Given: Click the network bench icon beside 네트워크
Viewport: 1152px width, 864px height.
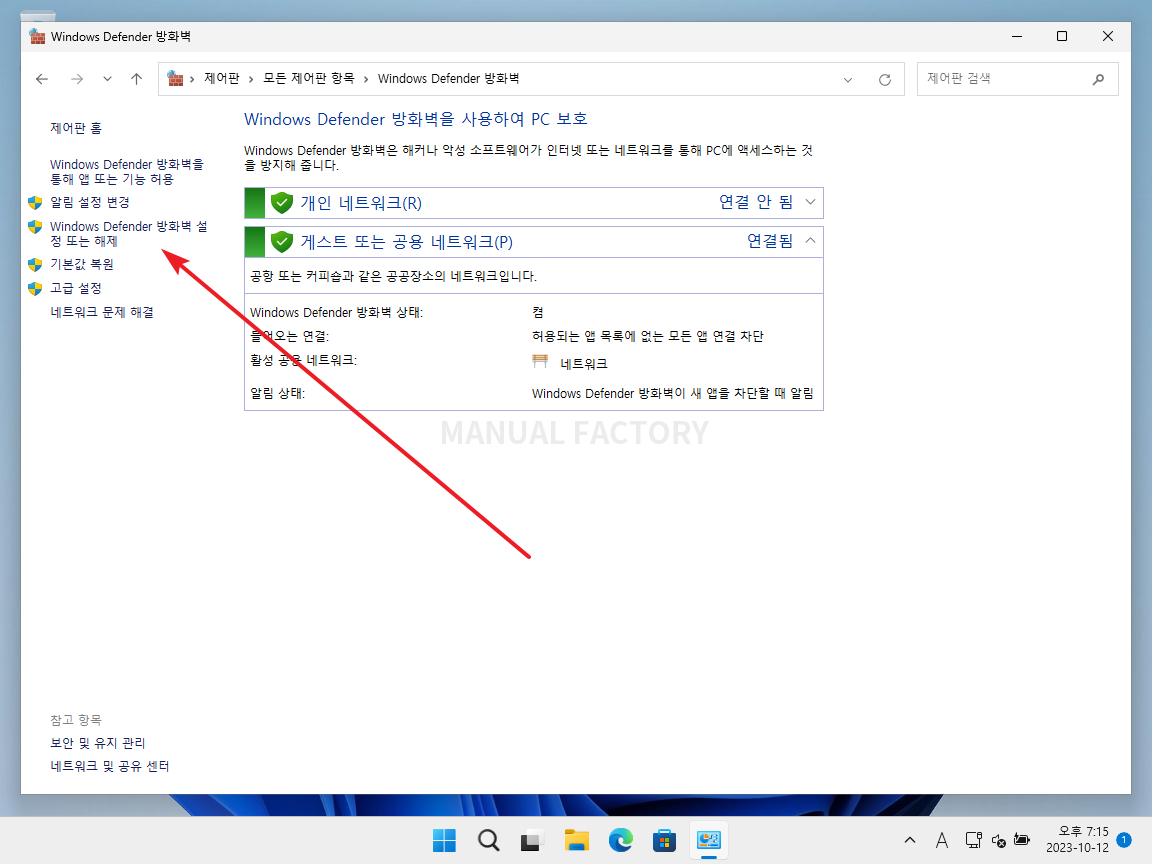Looking at the screenshot, I should pos(540,361).
